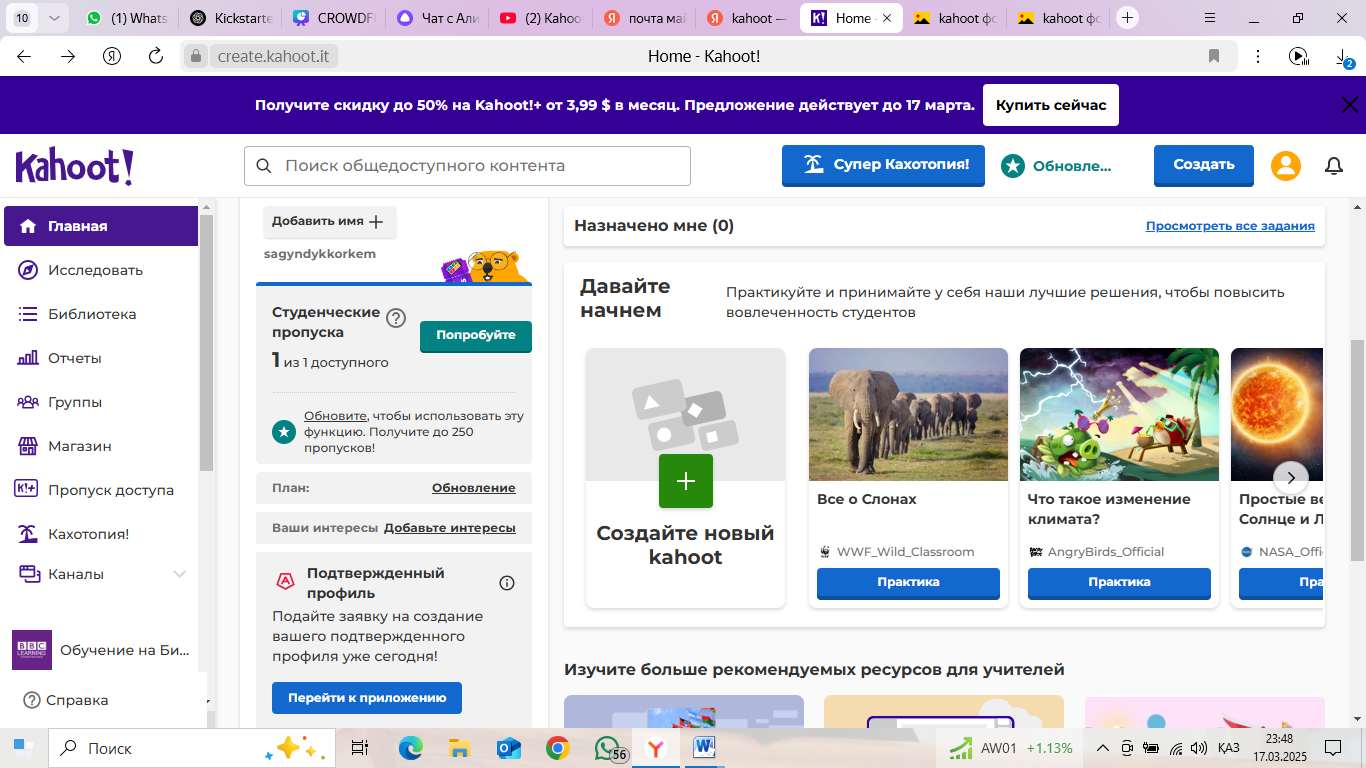Viewport: 1366px width, 768px height.
Task: Click Super Kahootopia button
Action: point(883,165)
